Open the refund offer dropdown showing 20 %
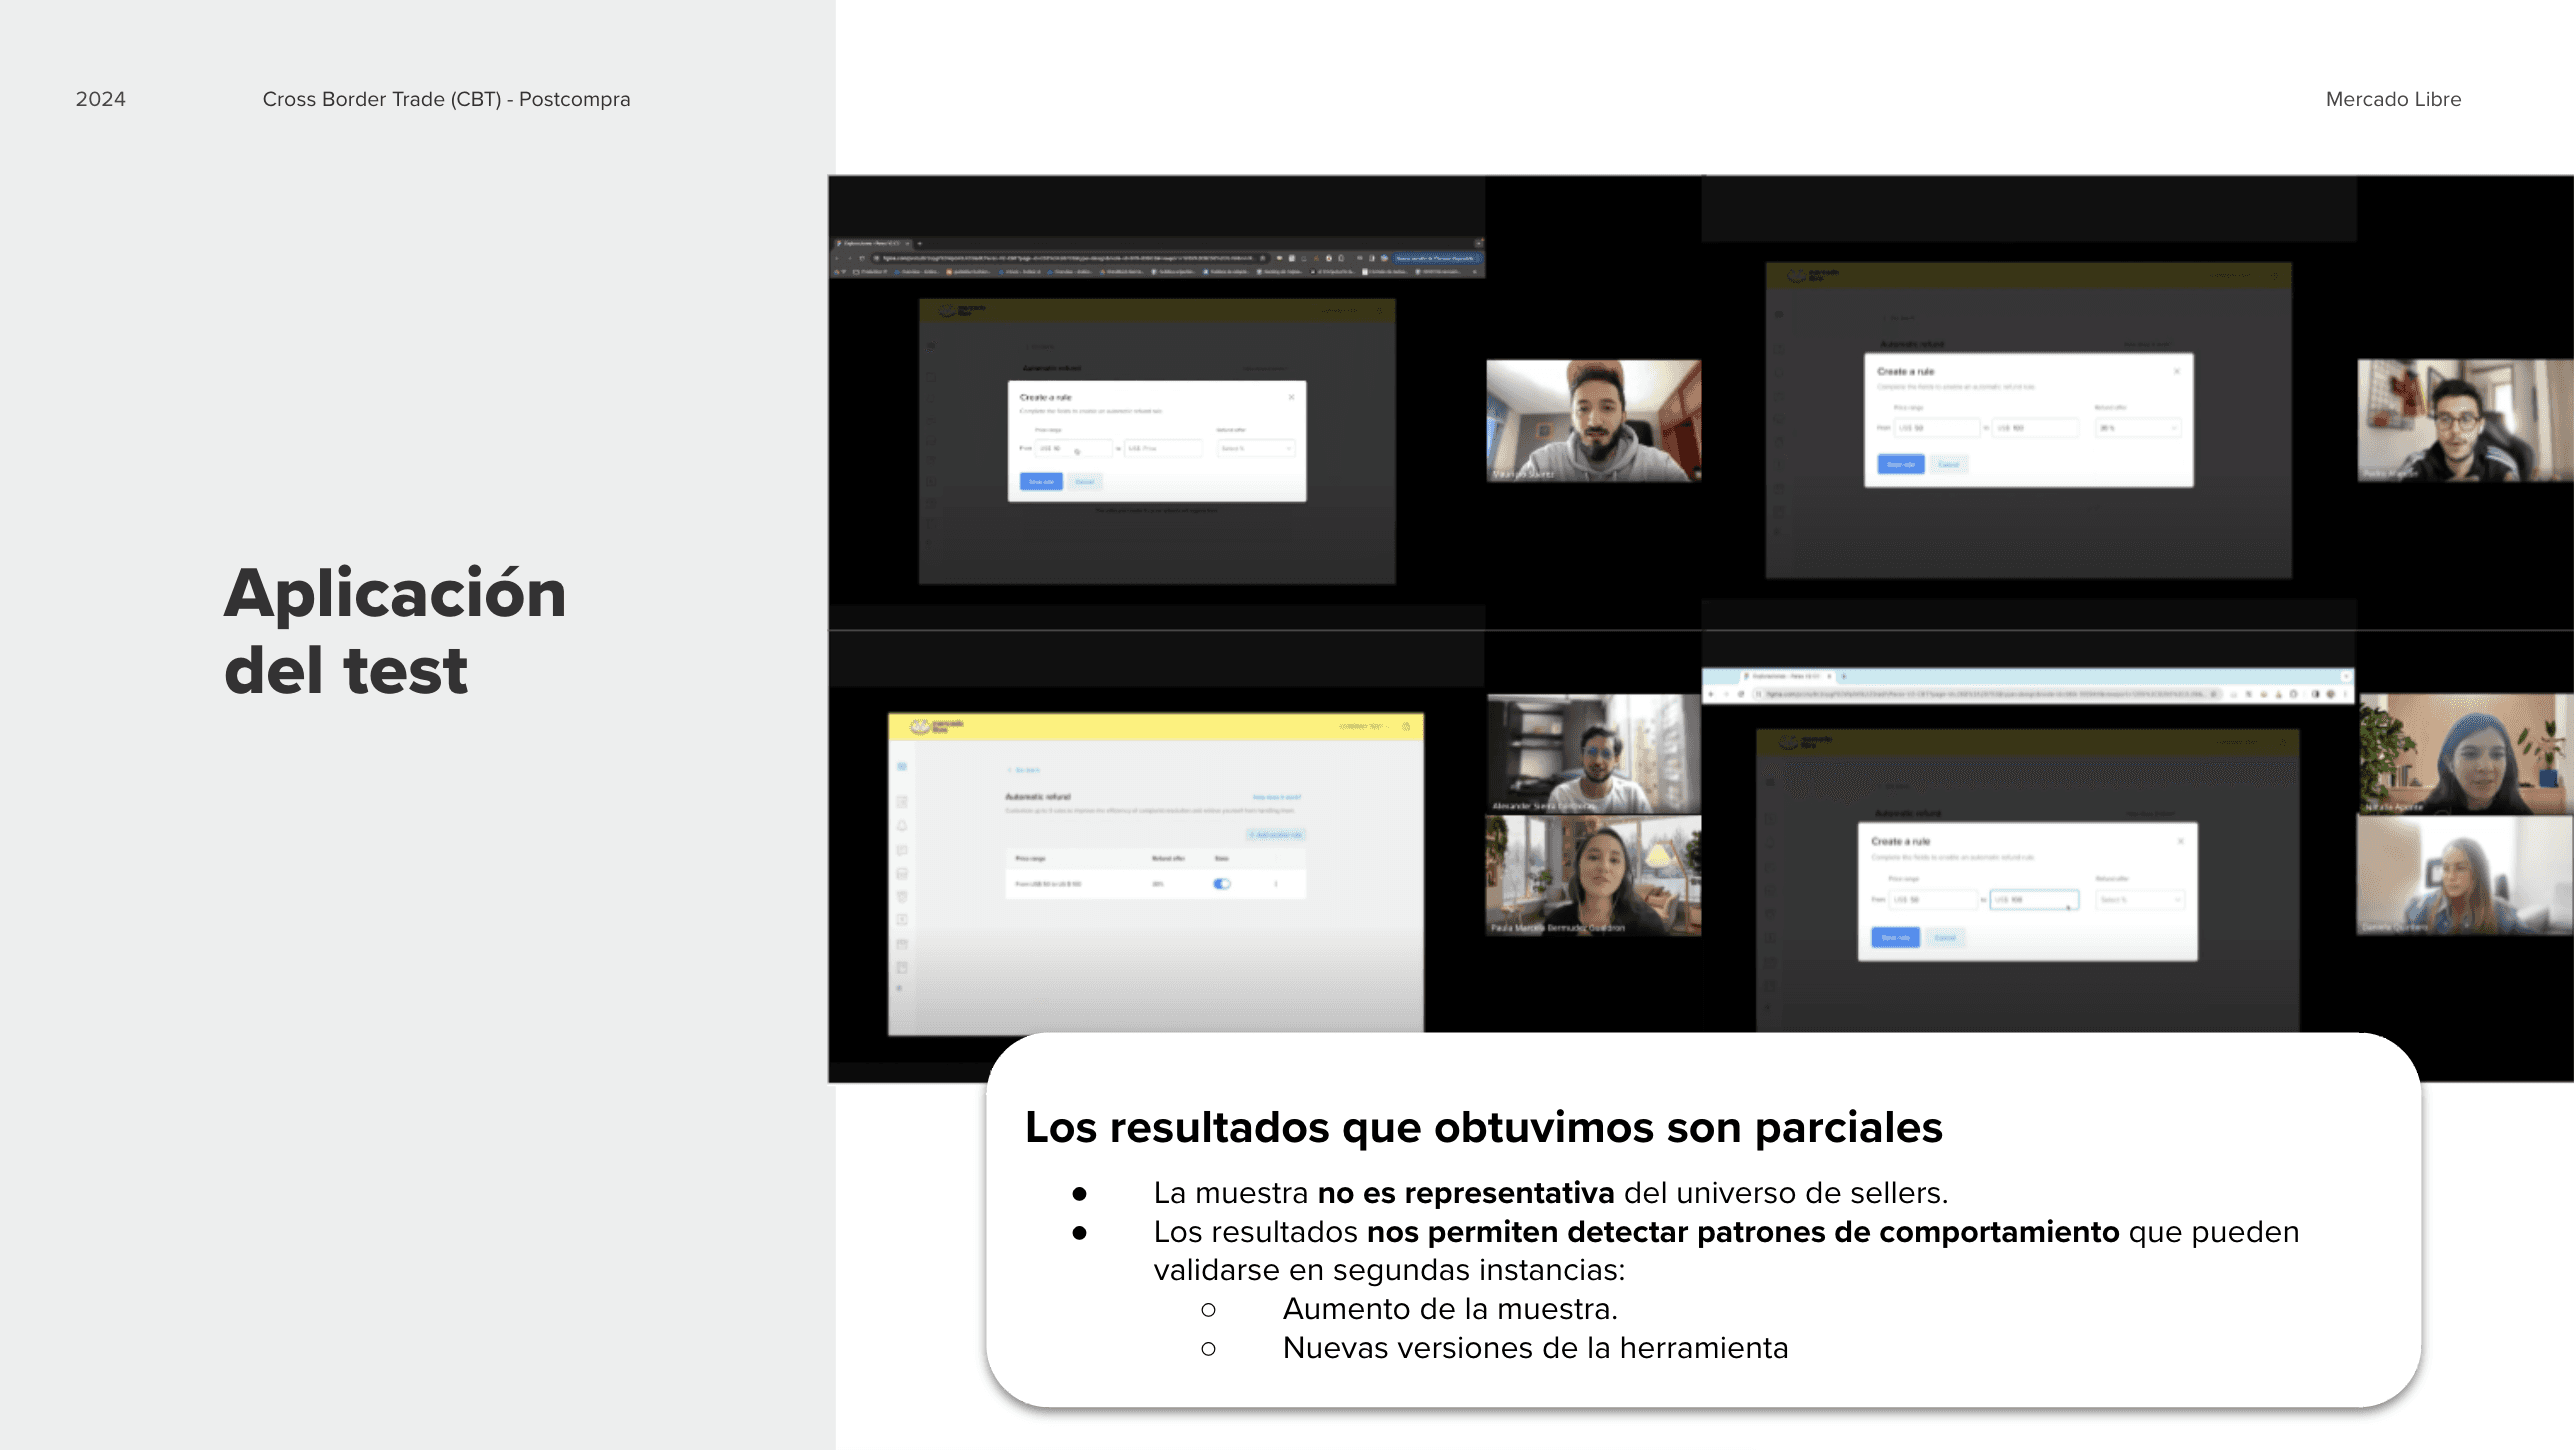This screenshot has width=2574, height=1450. (x=2138, y=428)
